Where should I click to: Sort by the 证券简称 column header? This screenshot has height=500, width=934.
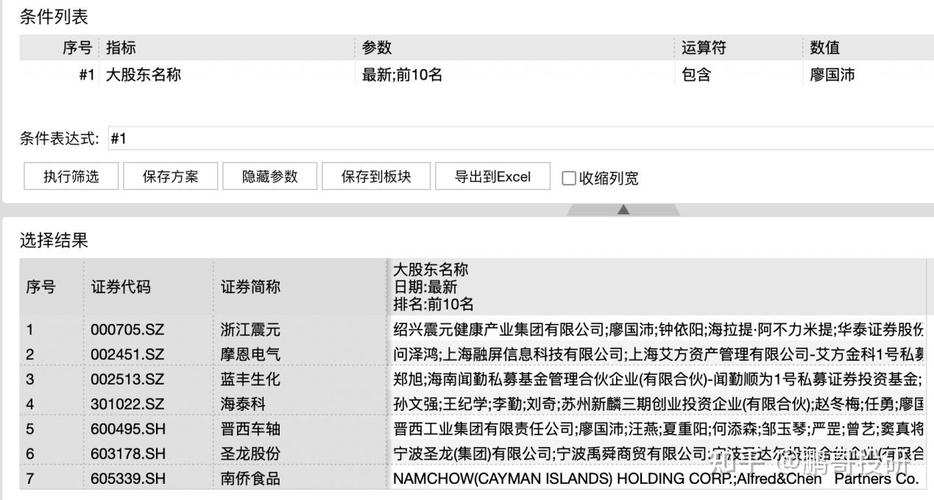click(250, 287)
